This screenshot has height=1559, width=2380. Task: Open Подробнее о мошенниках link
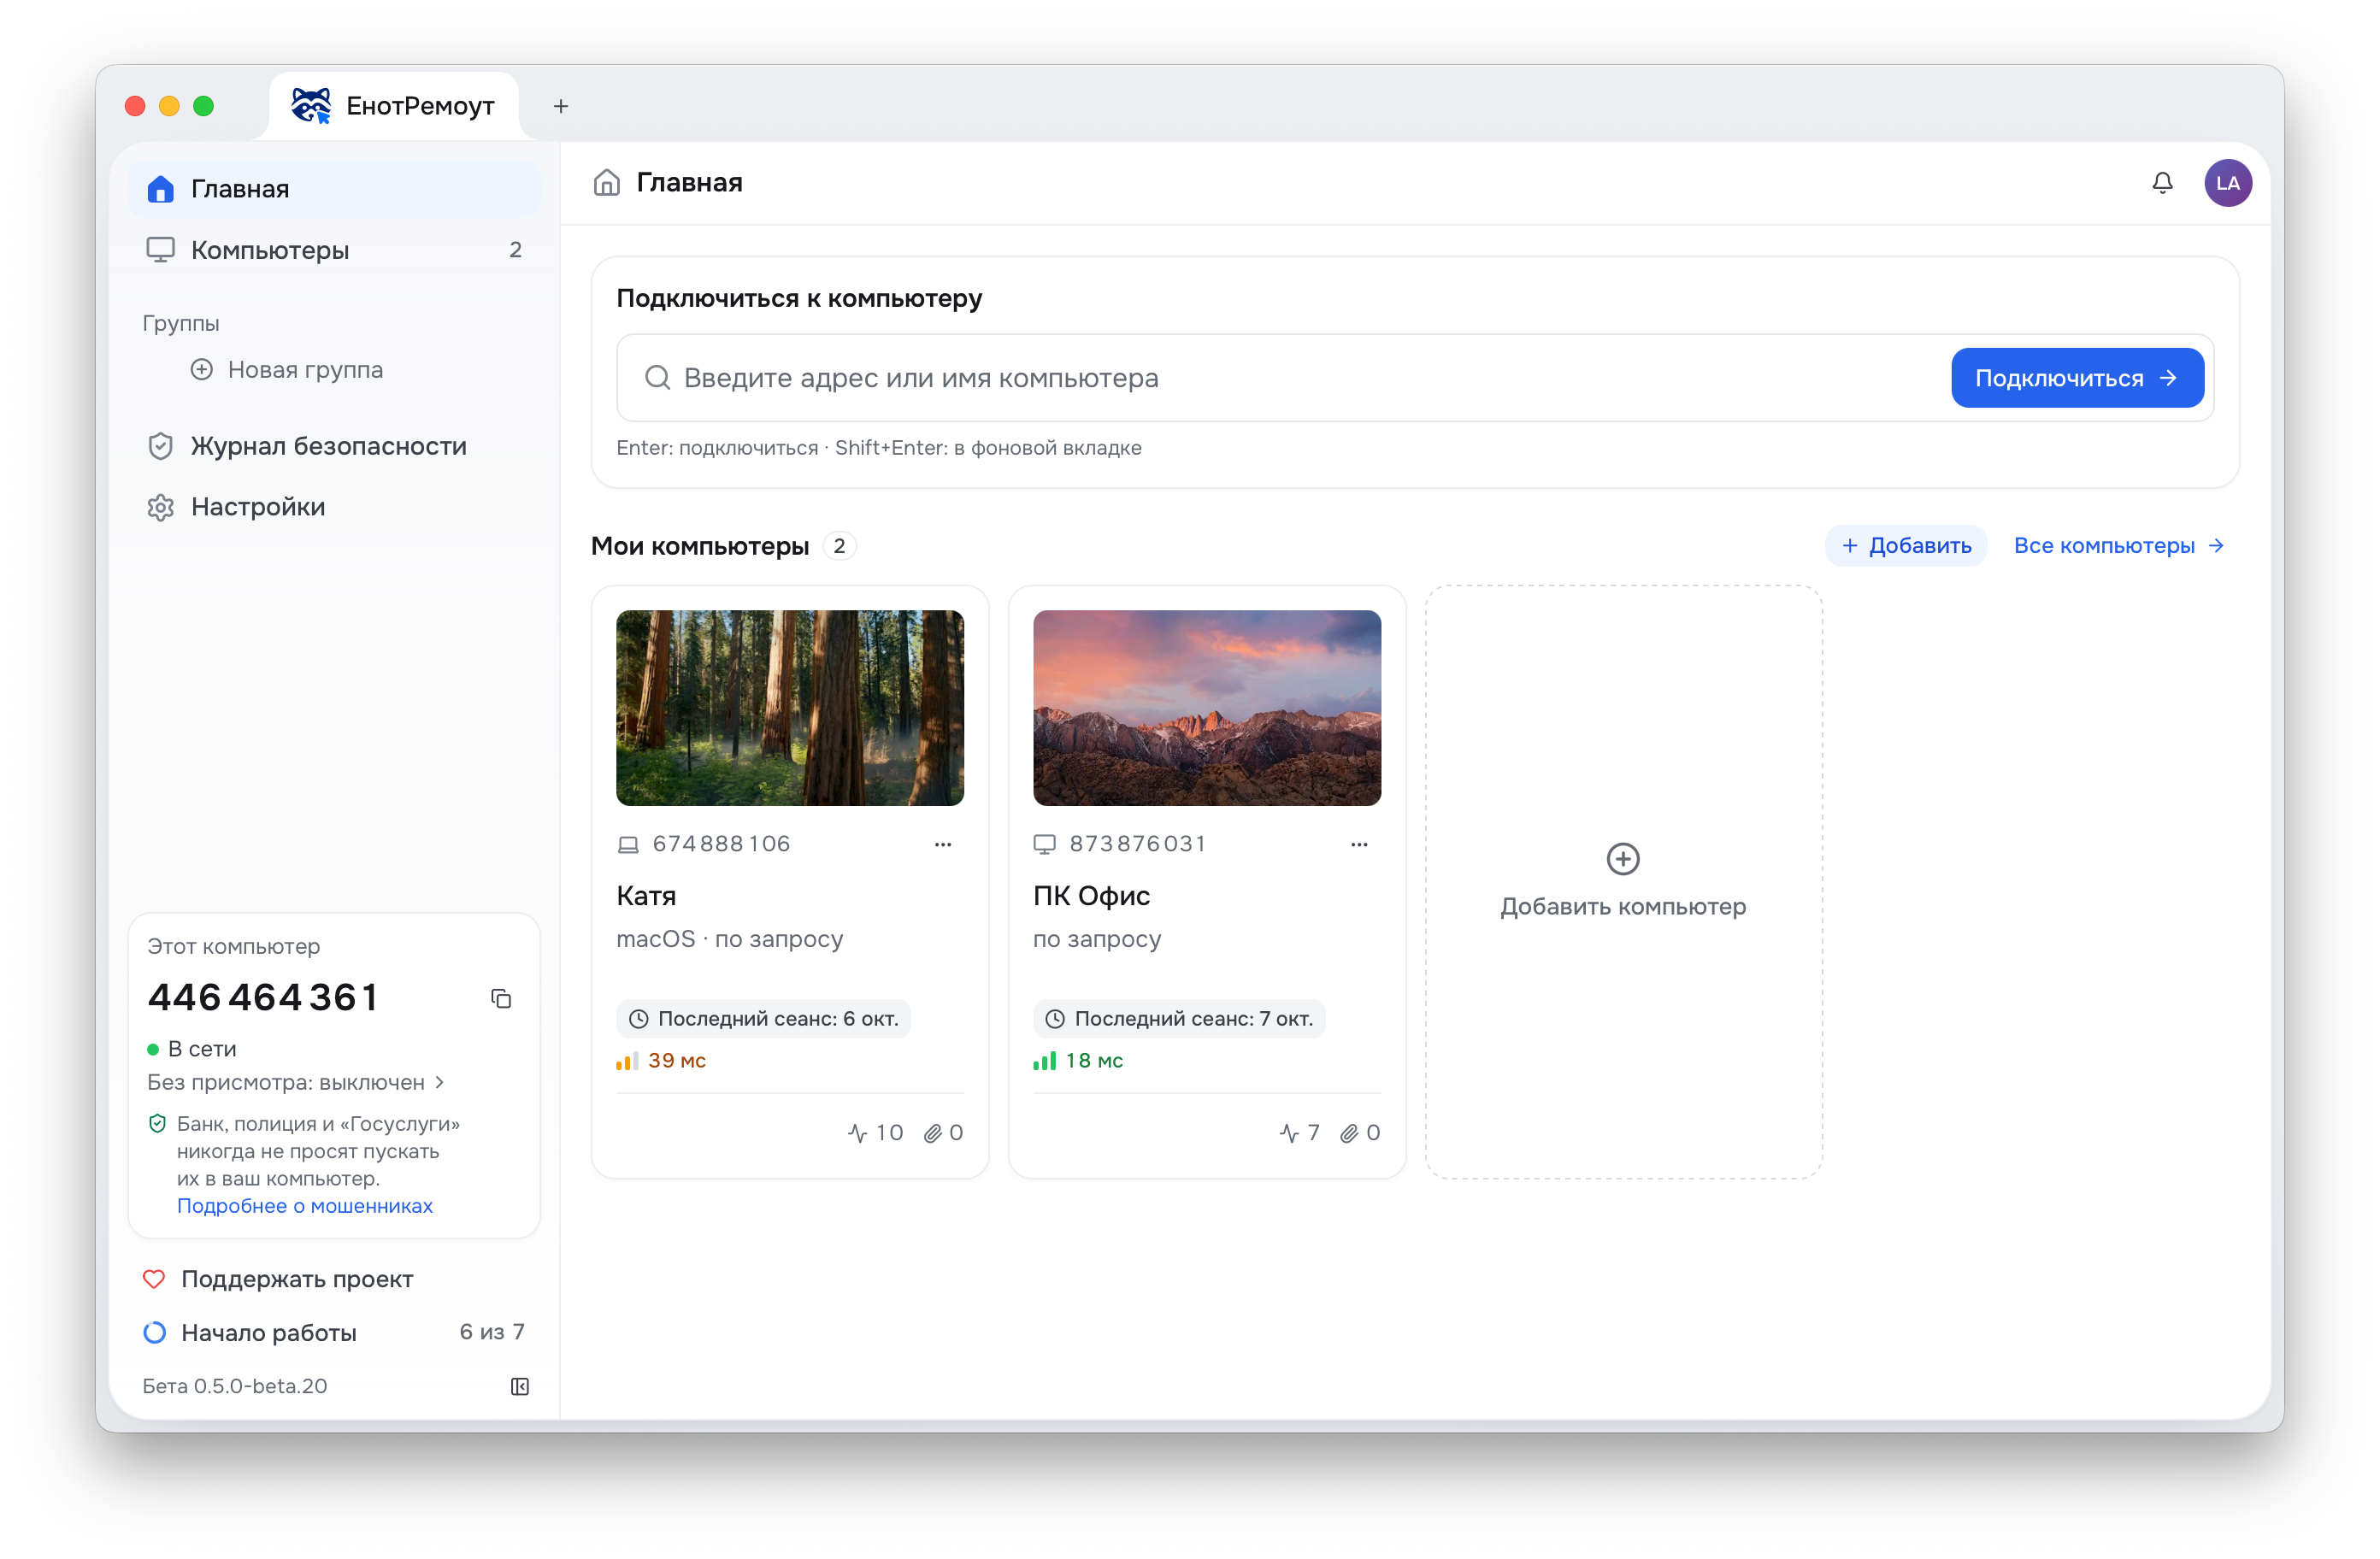305,1206
